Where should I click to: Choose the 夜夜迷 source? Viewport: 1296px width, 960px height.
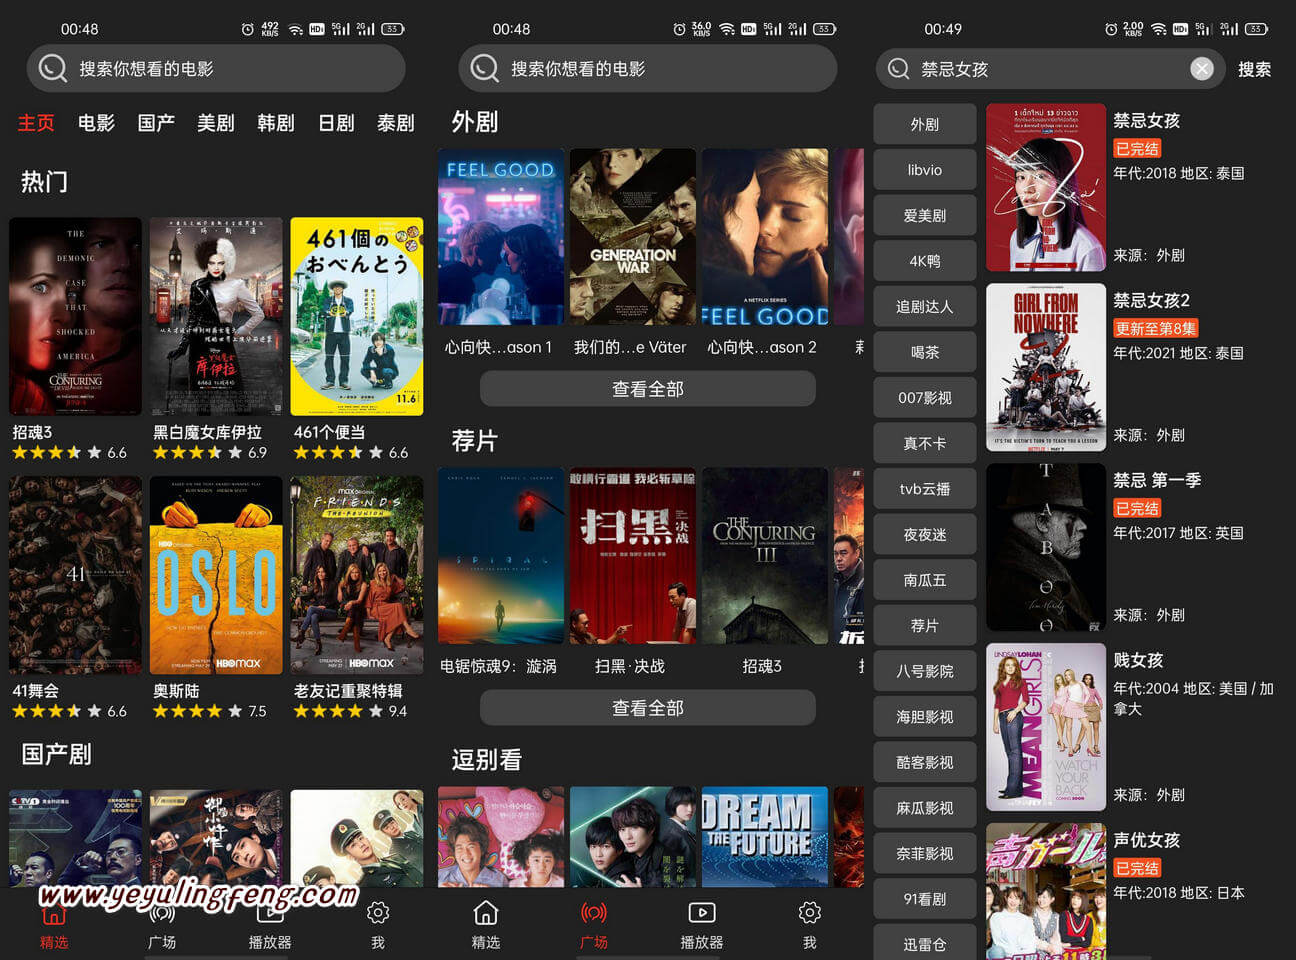click(x=925, y=535)
